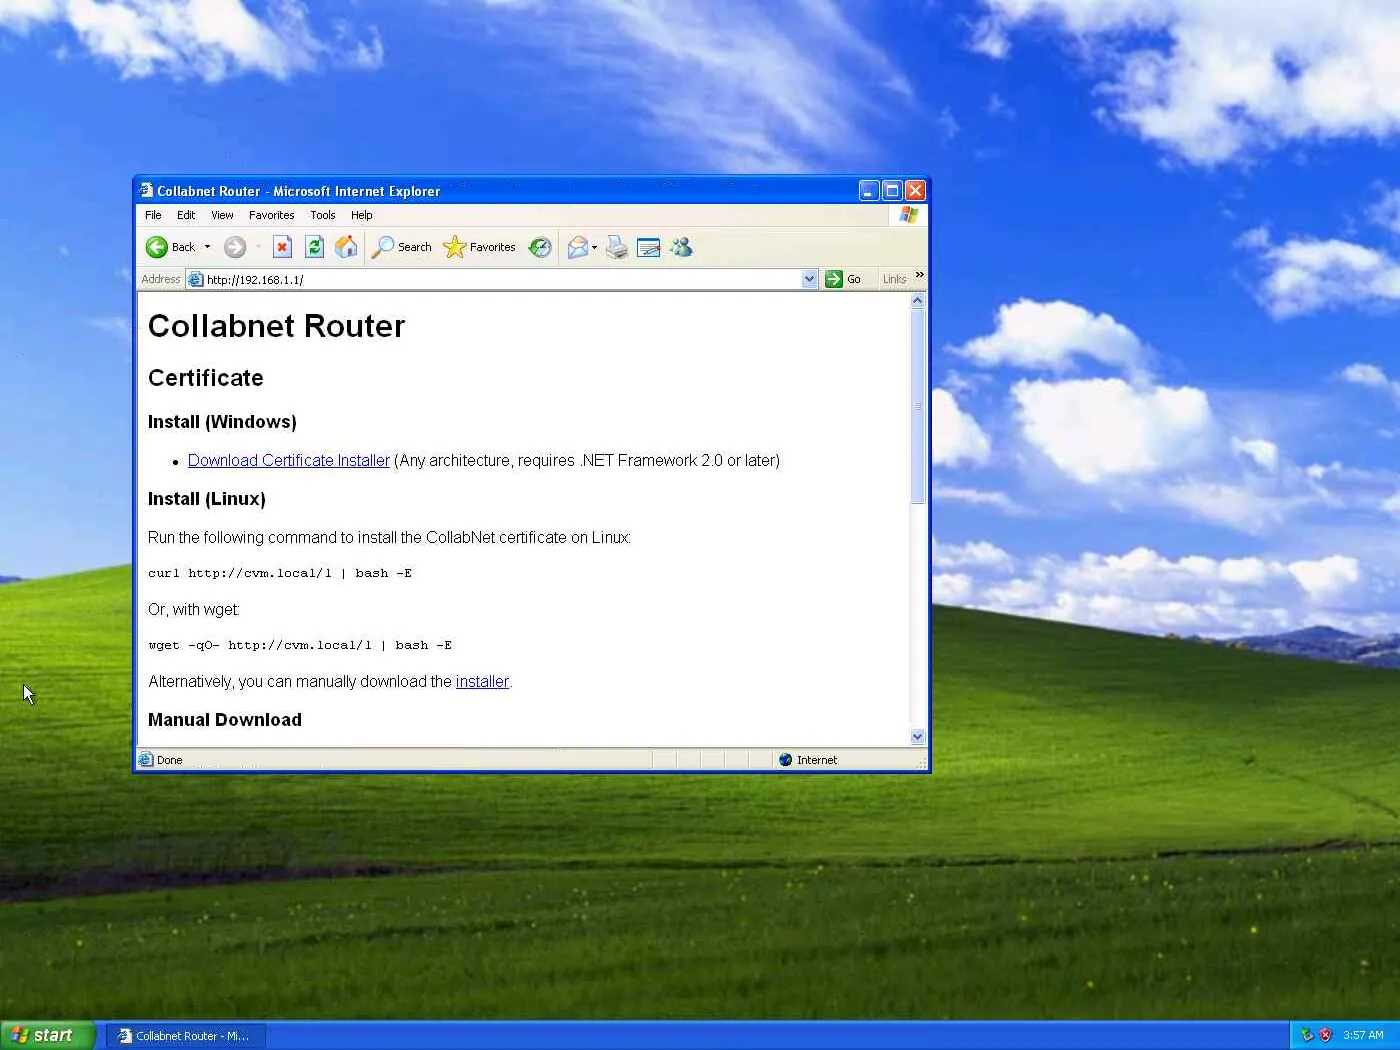Open the Tools menu
This screenshot has width=1400, height=1050.
pos(322,215)
